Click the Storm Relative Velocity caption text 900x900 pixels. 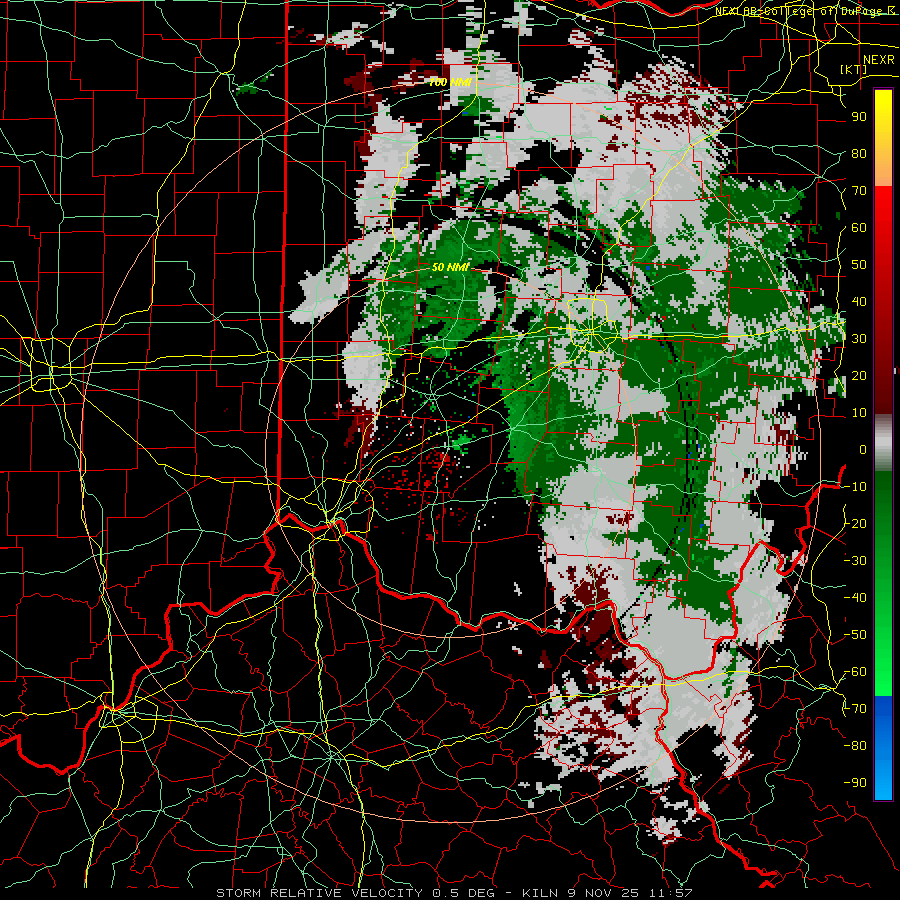(x=454, y=893)
